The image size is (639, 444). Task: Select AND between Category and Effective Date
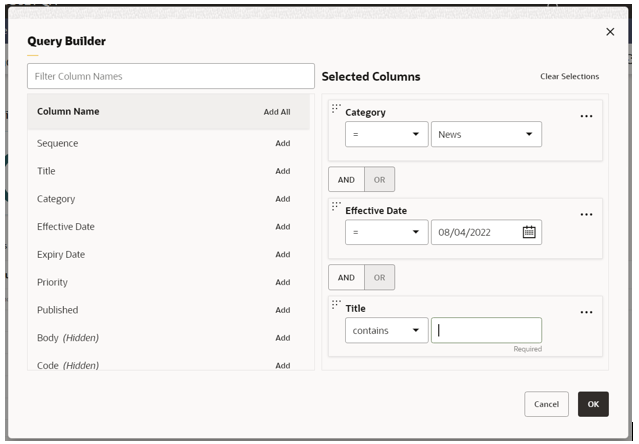(x=346, y=180)
